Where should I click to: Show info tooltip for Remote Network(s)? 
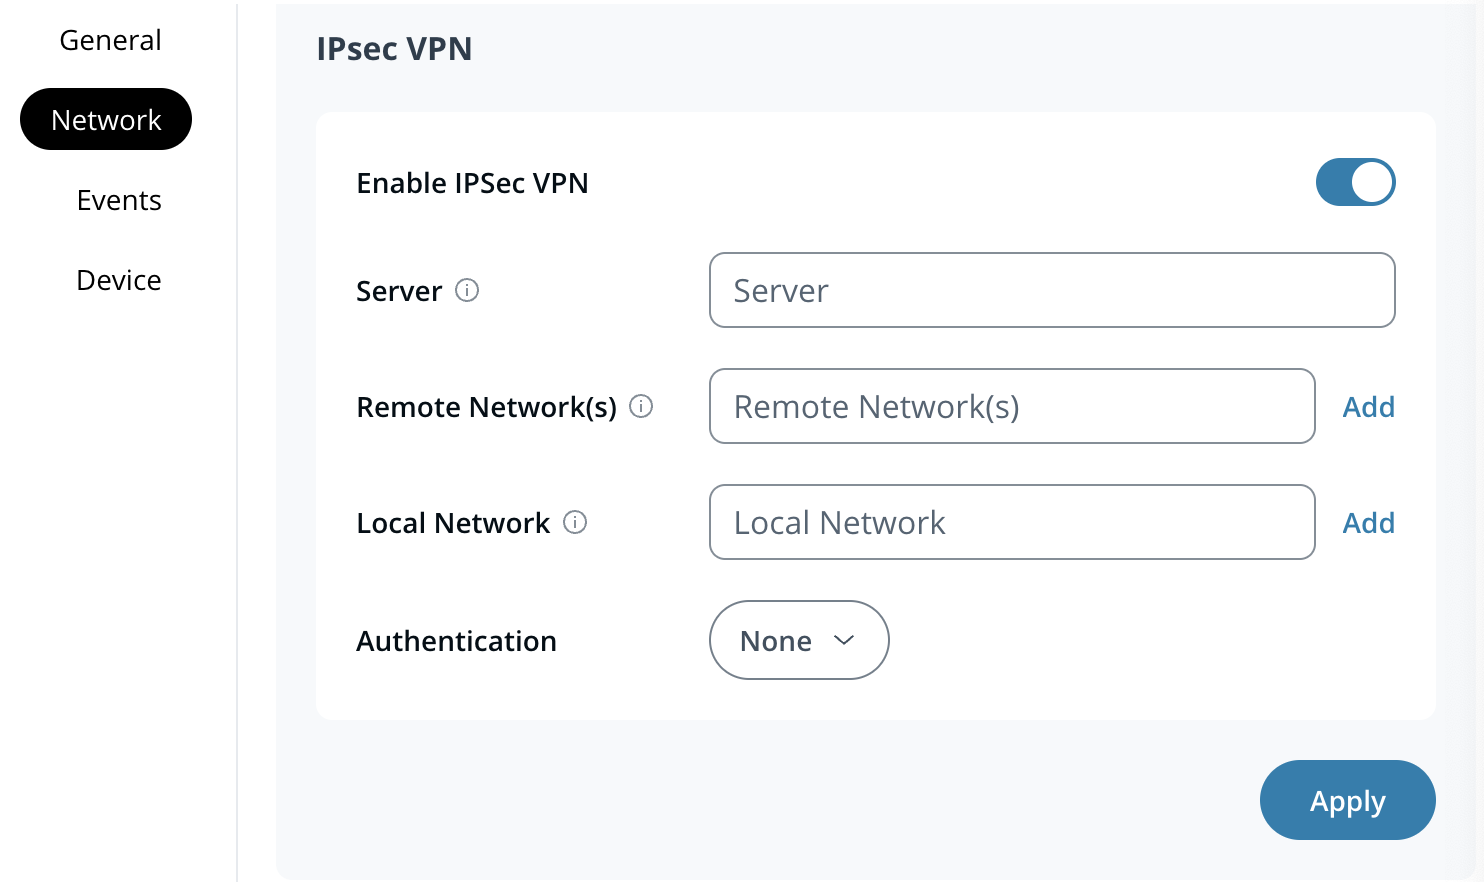pos(641,406)
